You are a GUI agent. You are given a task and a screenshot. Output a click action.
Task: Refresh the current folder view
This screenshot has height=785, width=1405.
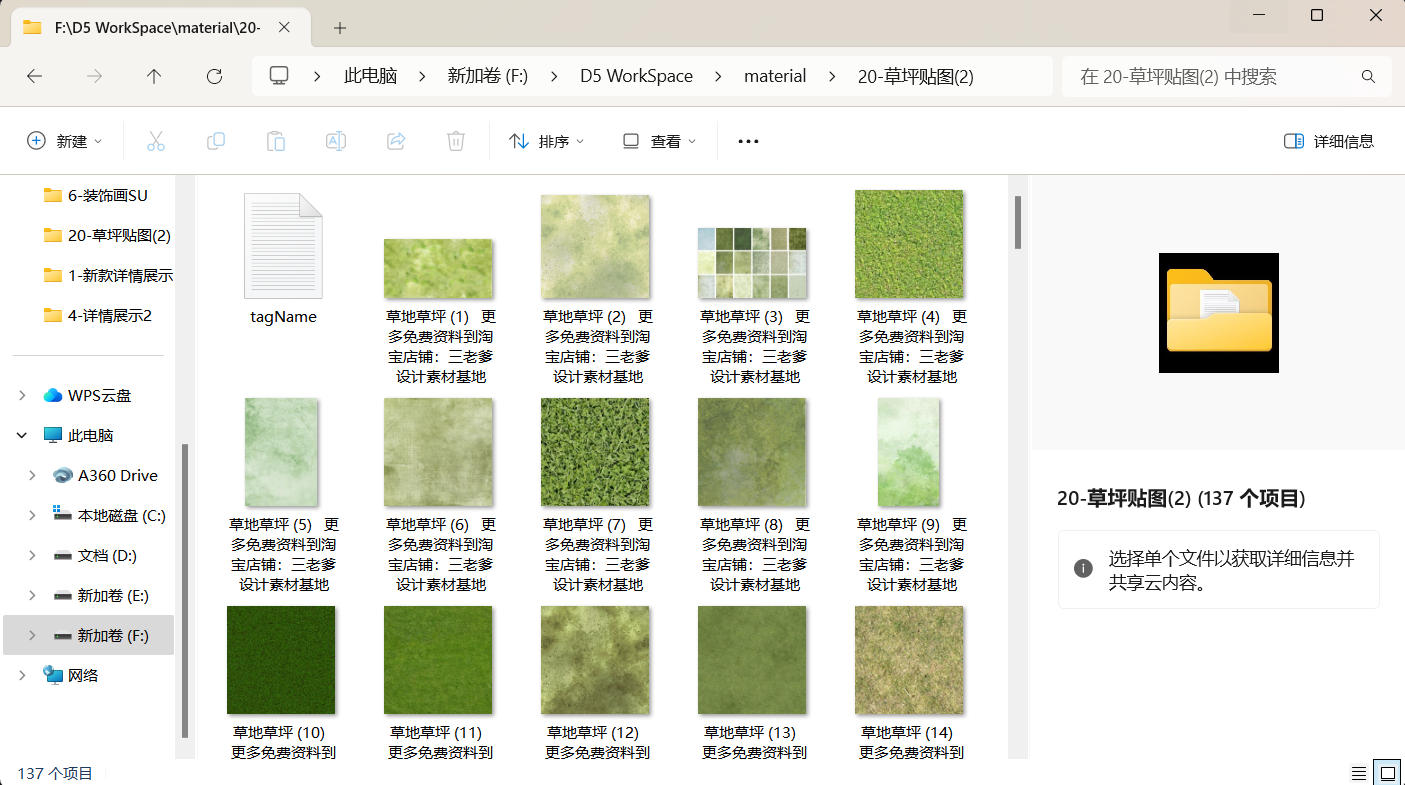pos(214,76)
